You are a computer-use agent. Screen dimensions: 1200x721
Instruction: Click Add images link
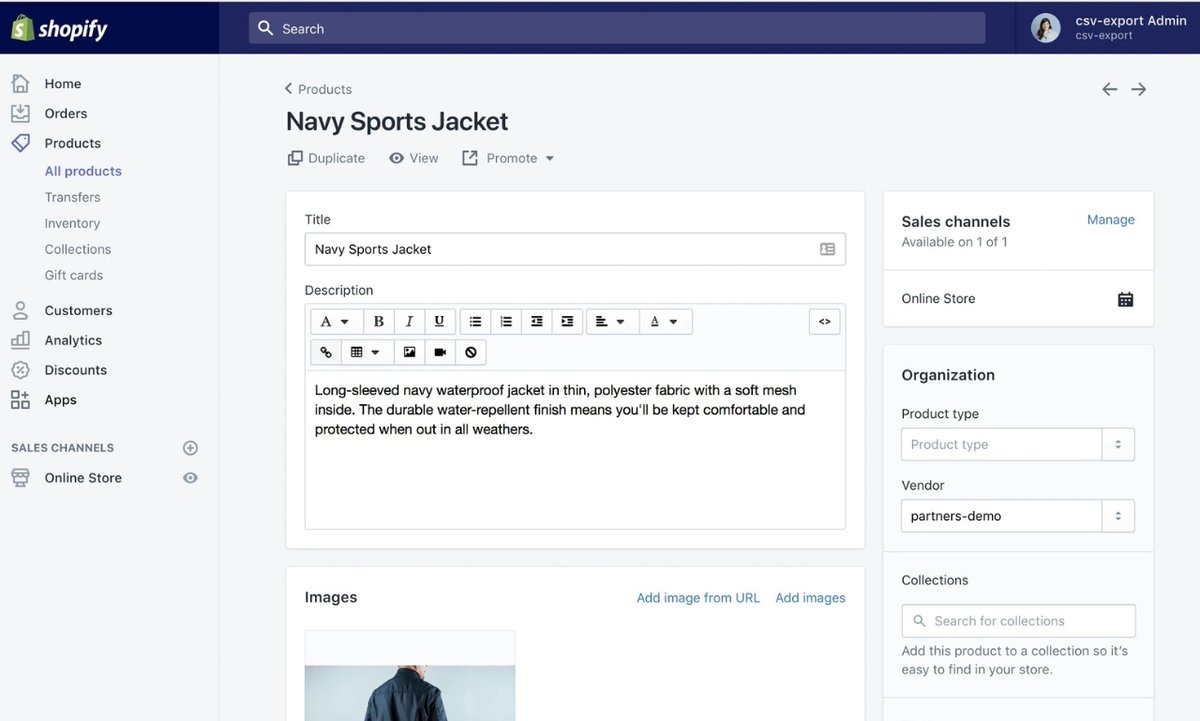click(x=810, y=598)
